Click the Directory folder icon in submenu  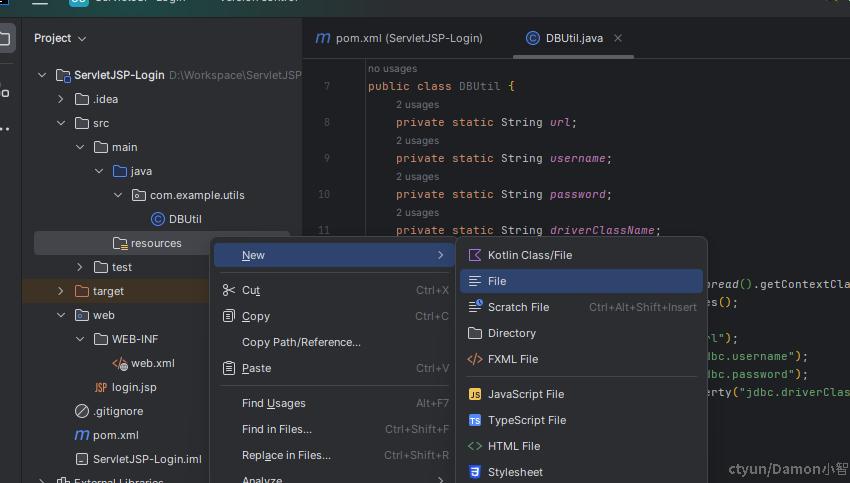[475, 333]
